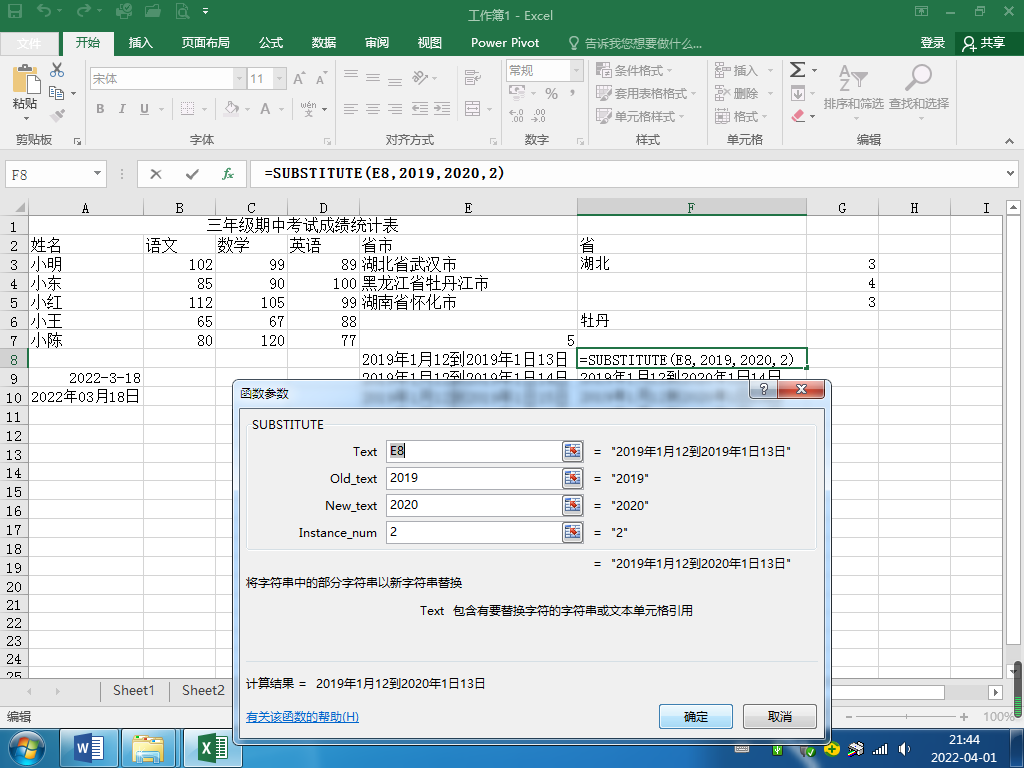
Task: Click the Paste clipboard icon
Action: point(26,79)
